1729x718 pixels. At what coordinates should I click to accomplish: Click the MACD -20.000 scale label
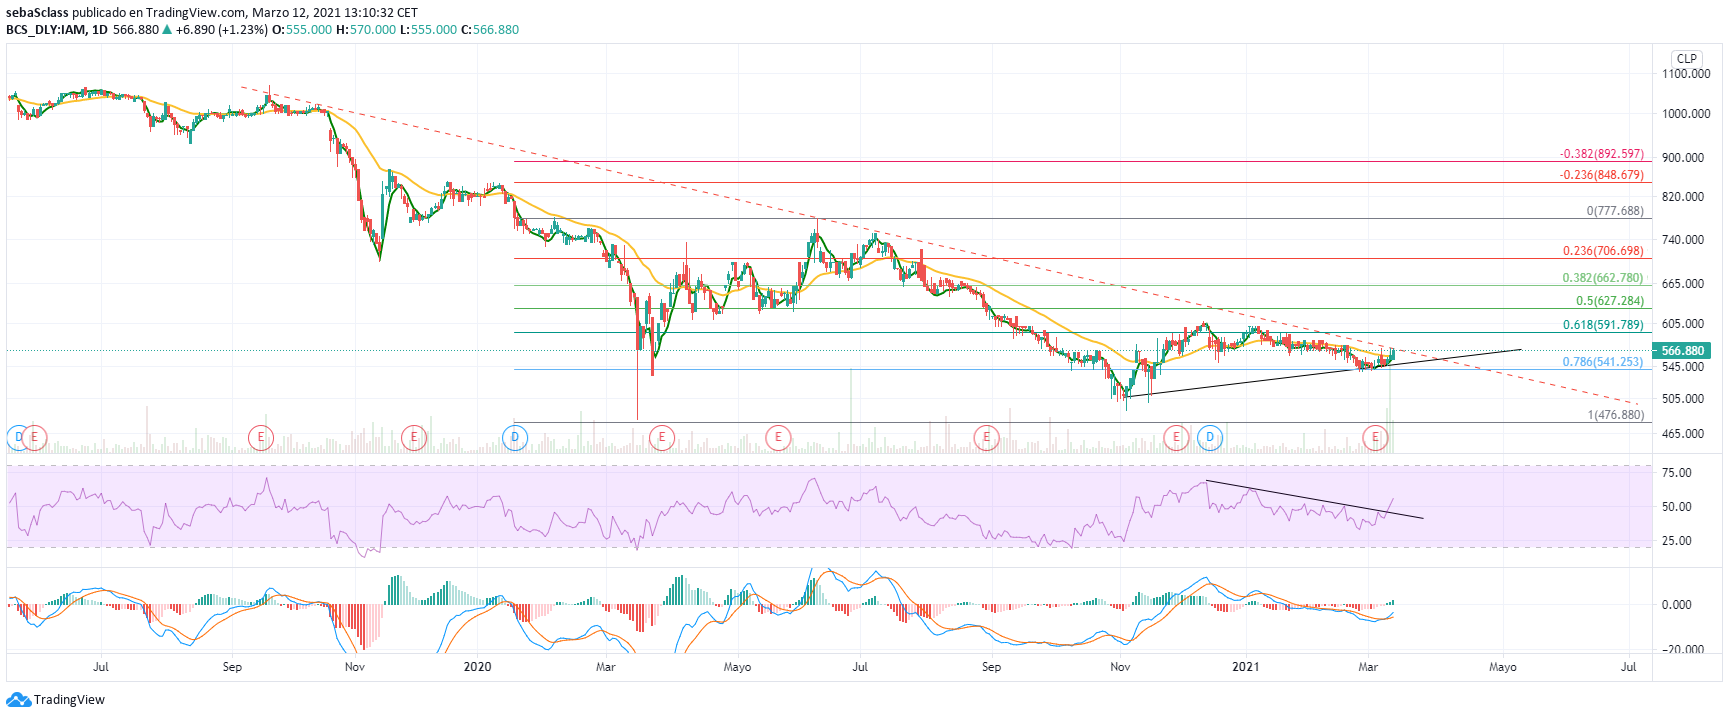[x=1682, y=650]
